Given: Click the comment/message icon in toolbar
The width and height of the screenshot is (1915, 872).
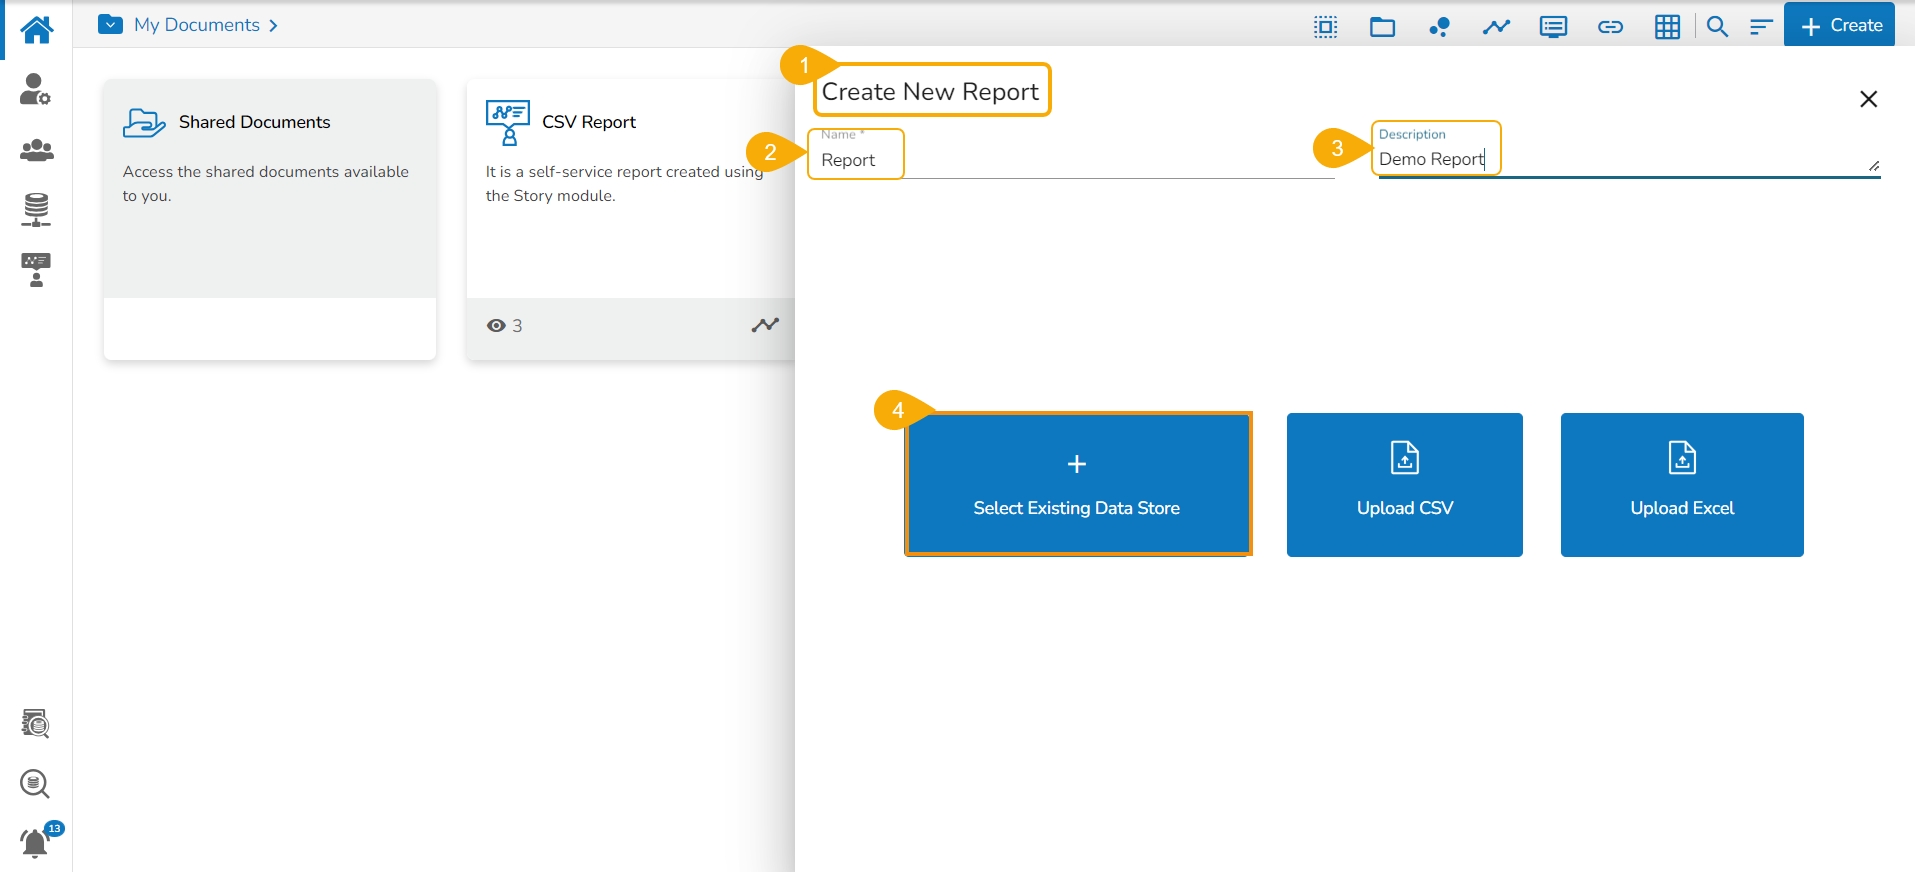Looking at the screenshot, I should point(1553,27).
